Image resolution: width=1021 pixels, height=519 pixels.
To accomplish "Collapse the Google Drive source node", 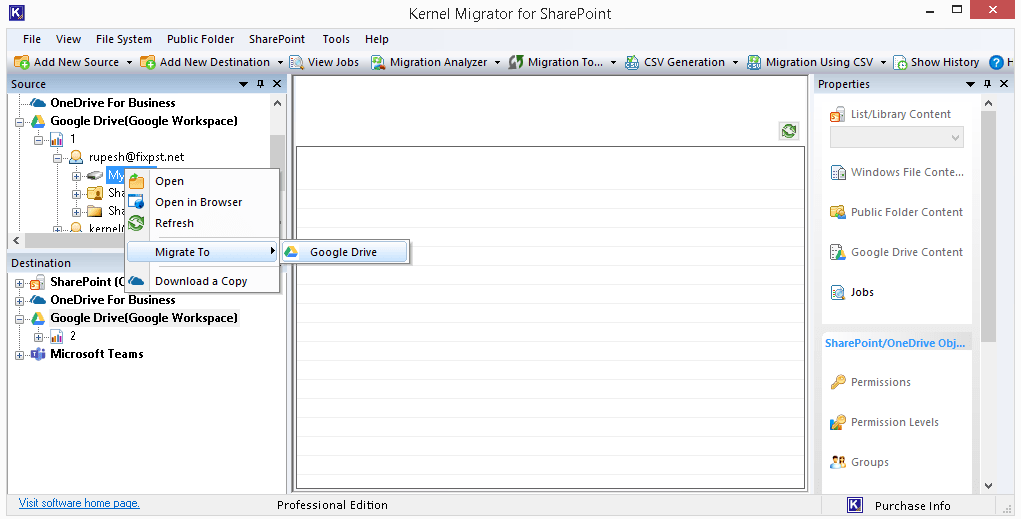I will (20, 121).
